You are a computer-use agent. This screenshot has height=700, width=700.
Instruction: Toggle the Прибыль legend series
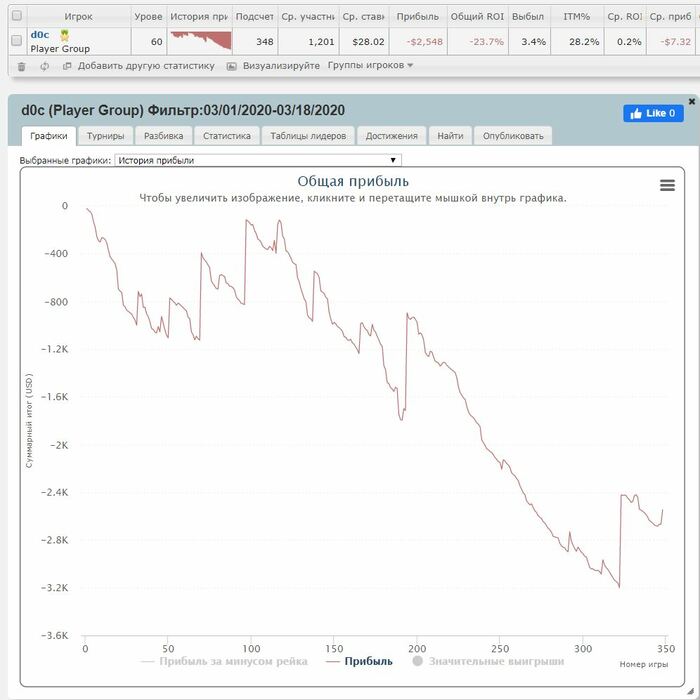[x=359, y=661]
